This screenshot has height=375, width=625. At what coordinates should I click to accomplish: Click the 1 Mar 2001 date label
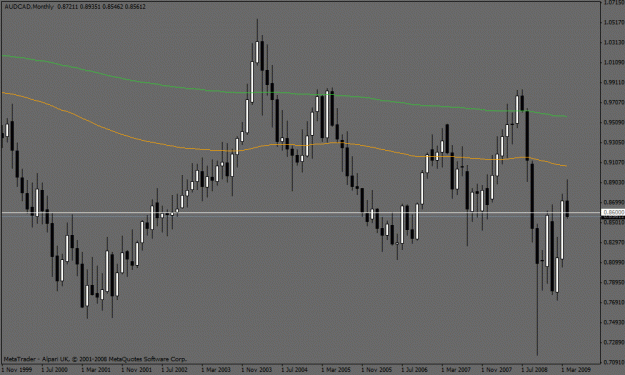pos(96,369)
